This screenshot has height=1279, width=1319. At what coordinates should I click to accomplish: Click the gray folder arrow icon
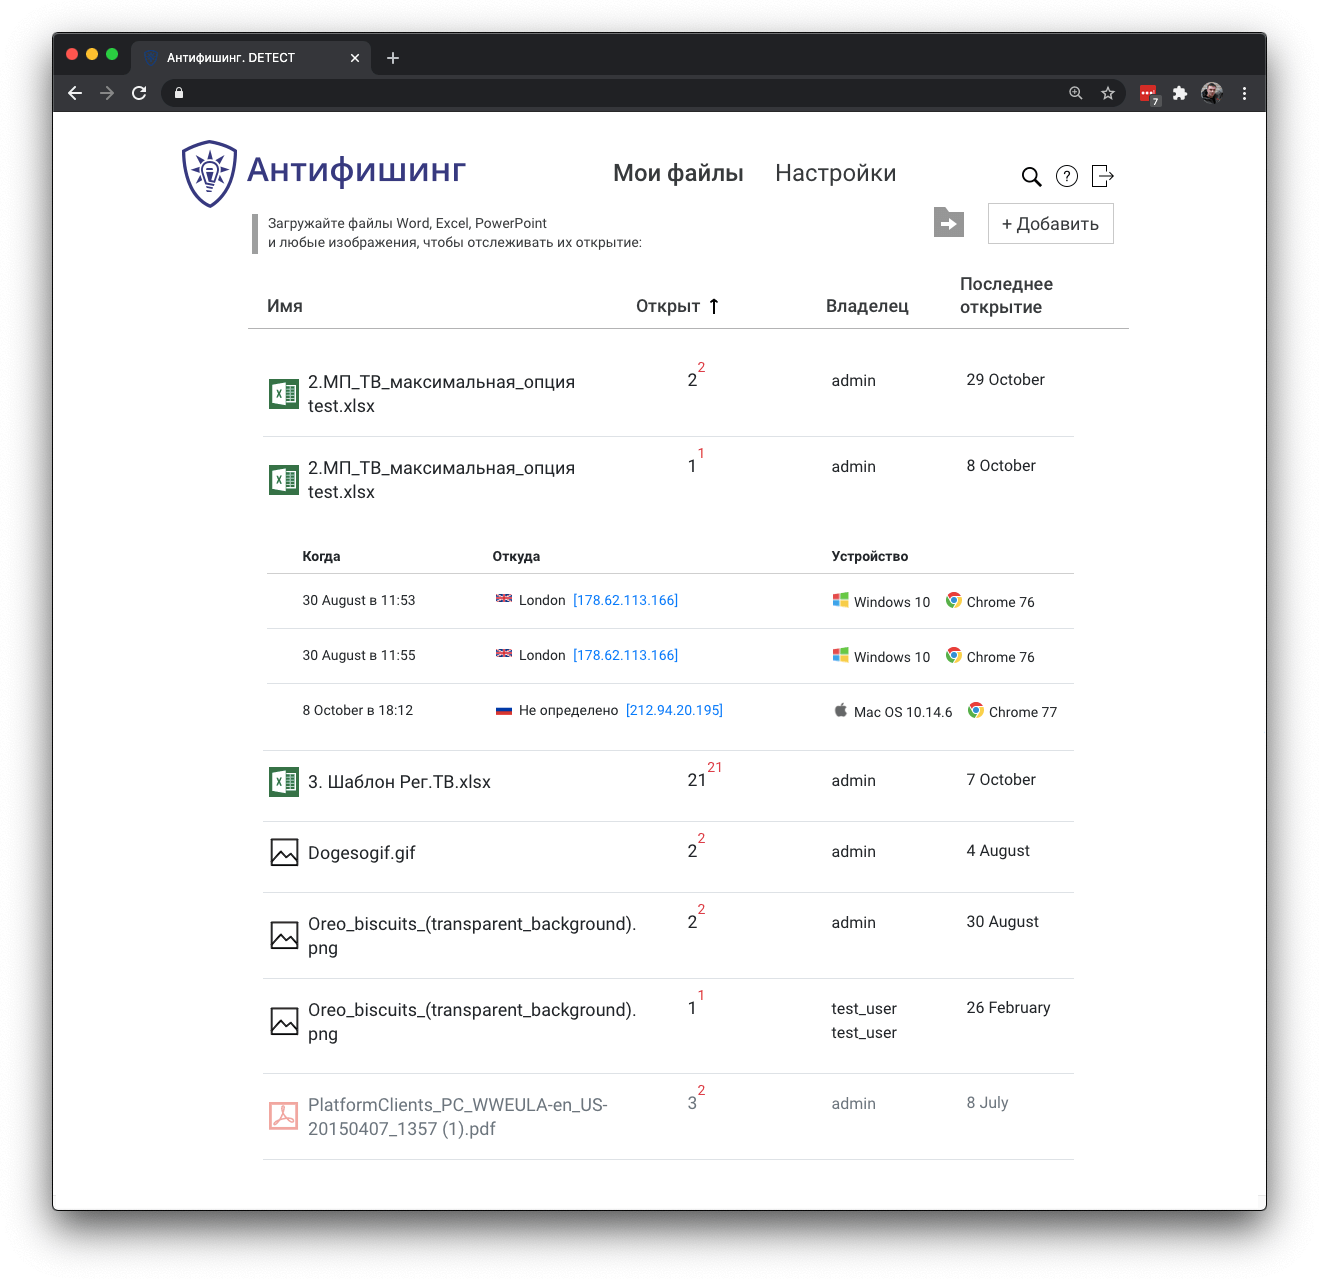click(949, 222)
